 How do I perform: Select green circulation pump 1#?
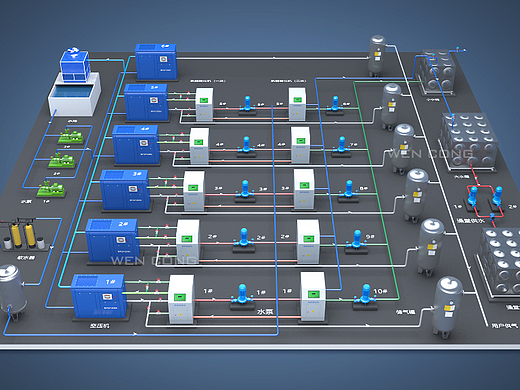[51, 188]
